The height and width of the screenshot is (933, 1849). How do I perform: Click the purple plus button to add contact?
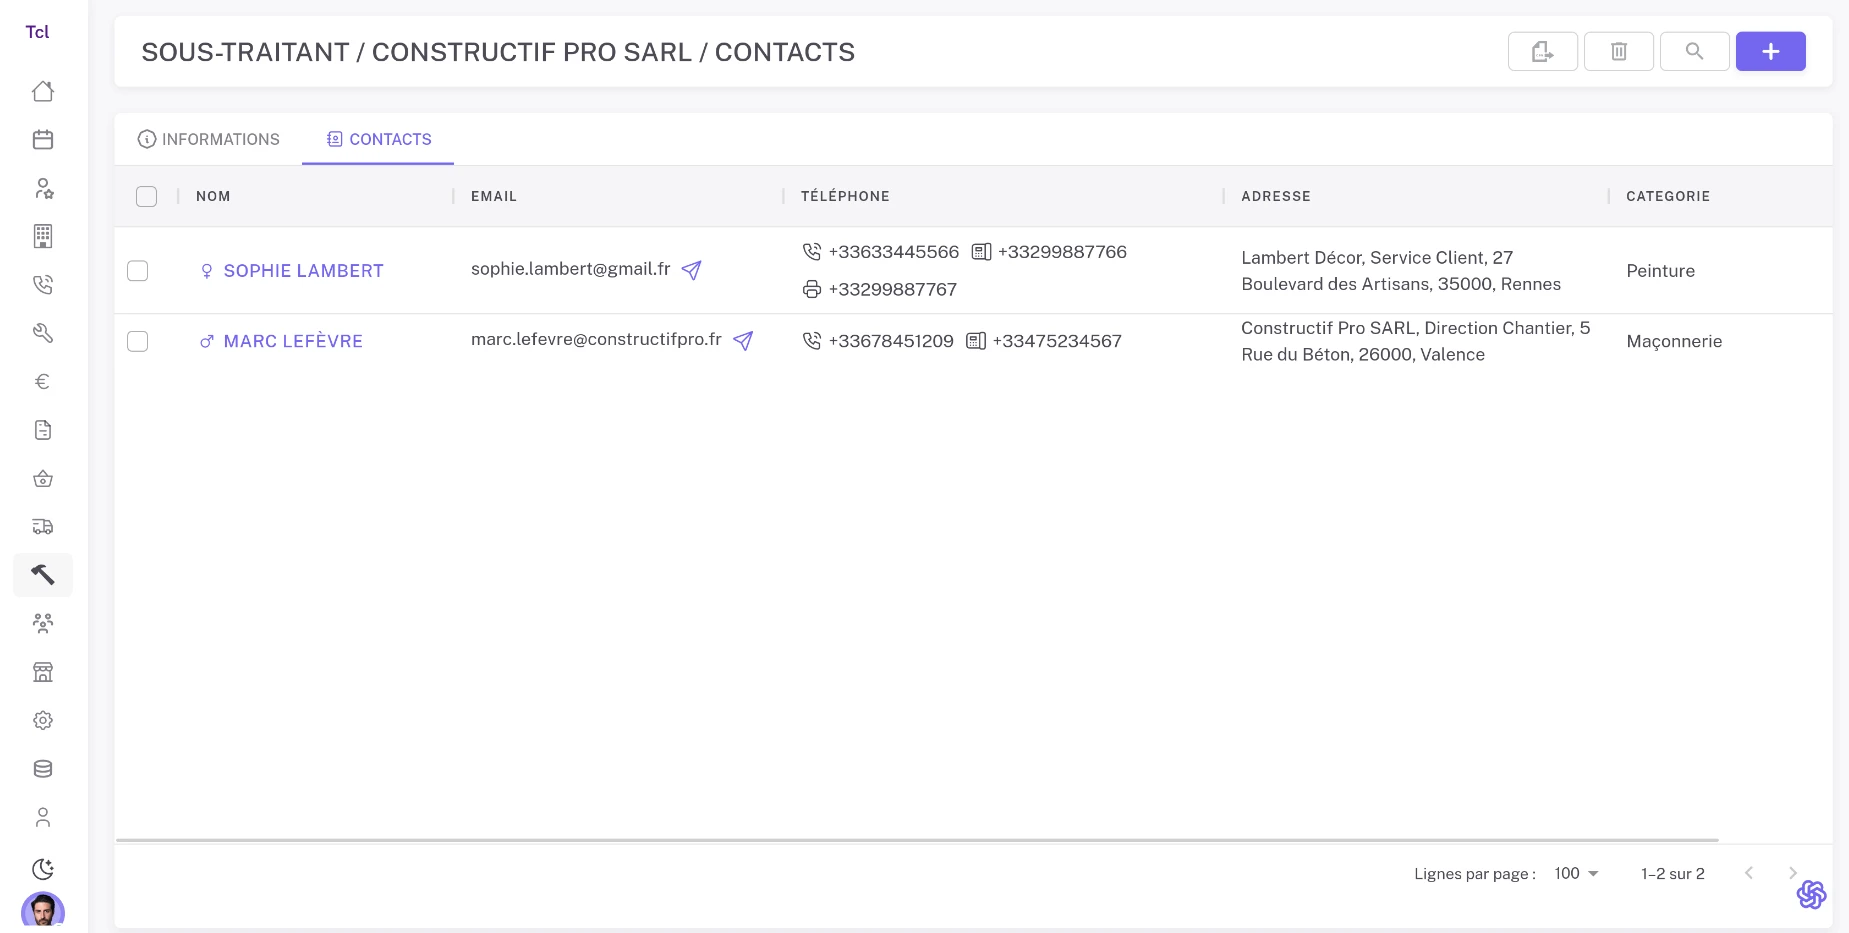click(x=1770, y=51)
